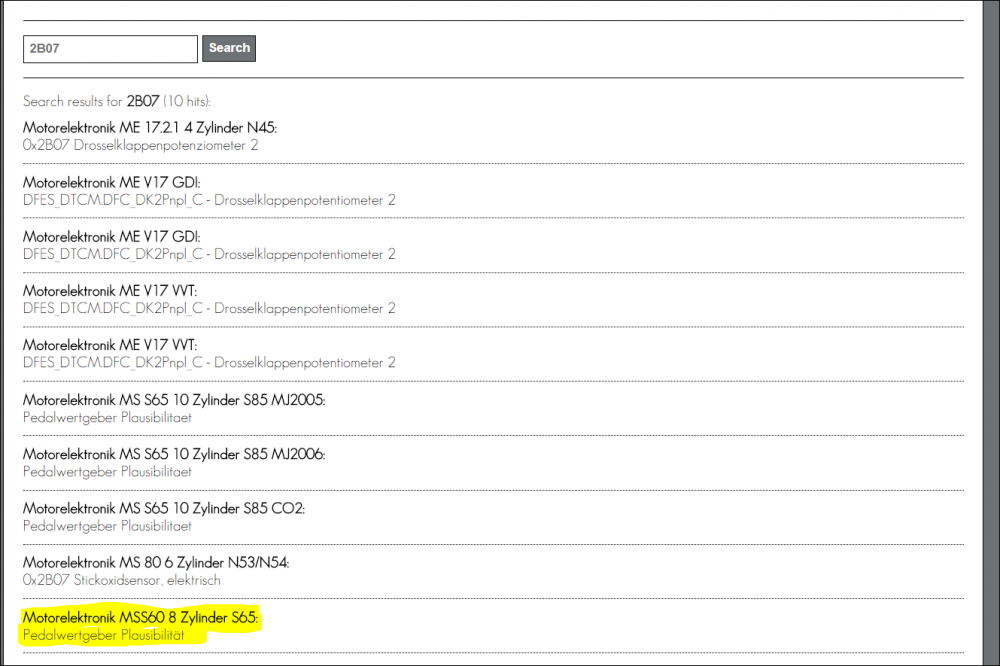
Task: Click Pedalwertgeber Plausibilitaet under S85 MJ2005
Action: (107, 418)
